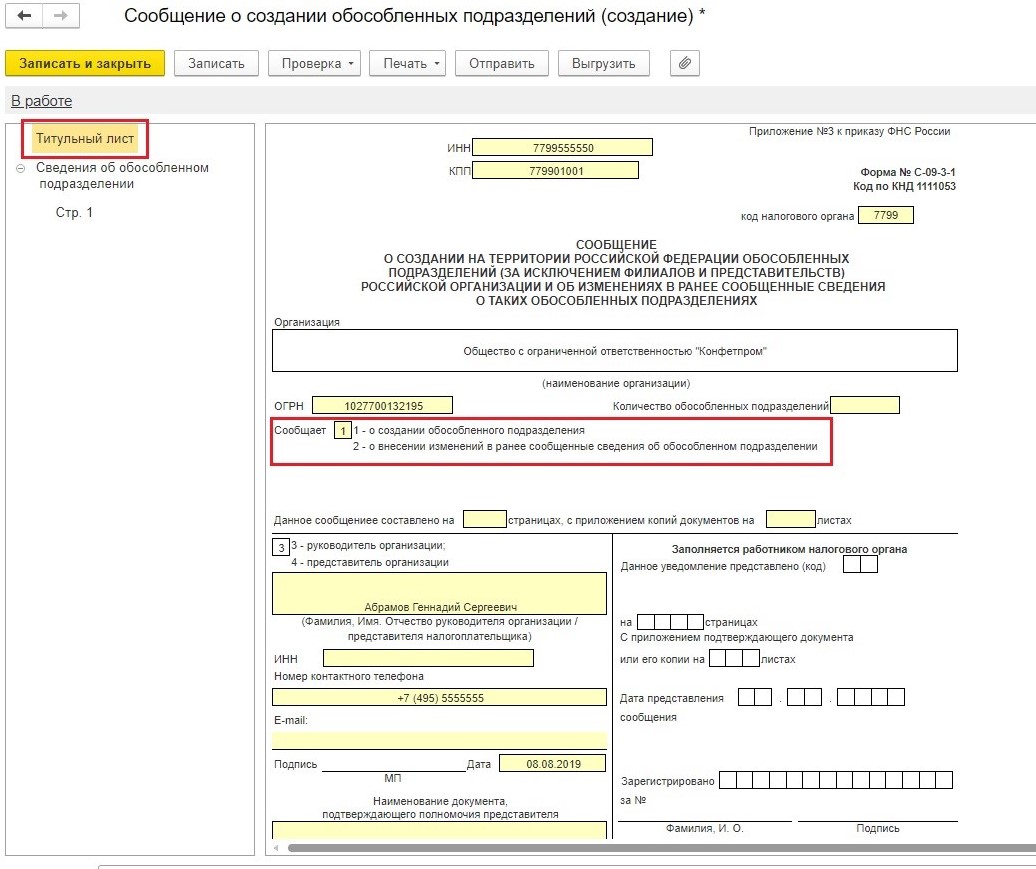Open the 'Печать' dropdown menu

click(411, 63)
